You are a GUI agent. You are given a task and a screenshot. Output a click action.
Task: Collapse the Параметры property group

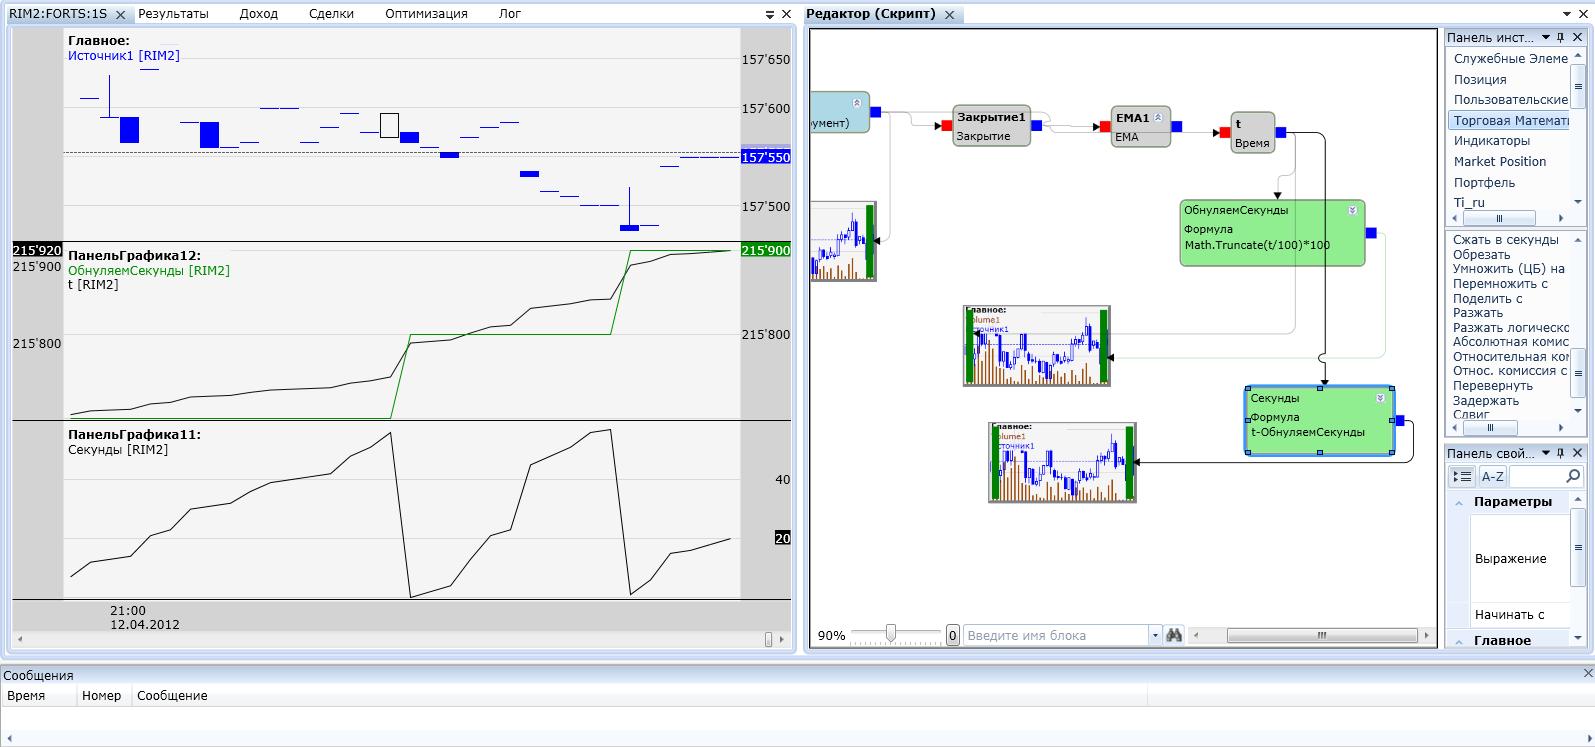click(x=1459, y=502)
